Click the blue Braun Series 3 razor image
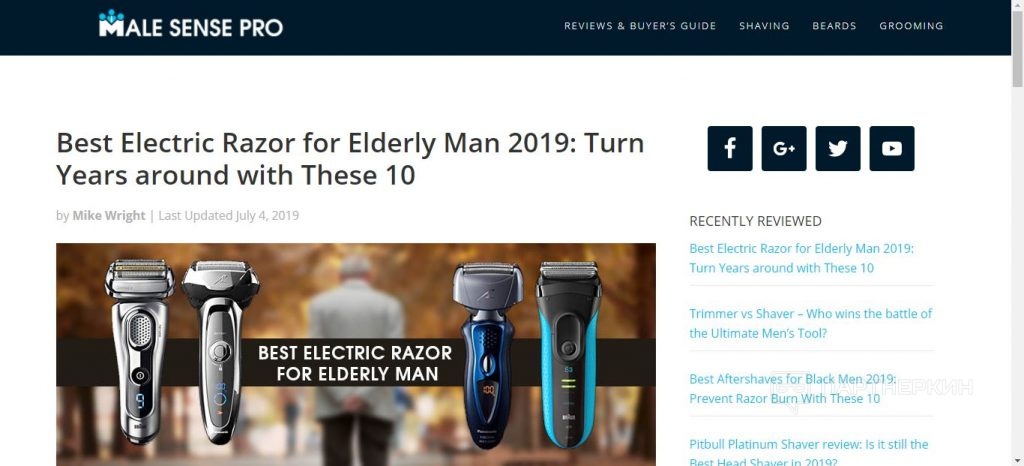The width and height of the screenshot is (1024, 466). (569, 354)
